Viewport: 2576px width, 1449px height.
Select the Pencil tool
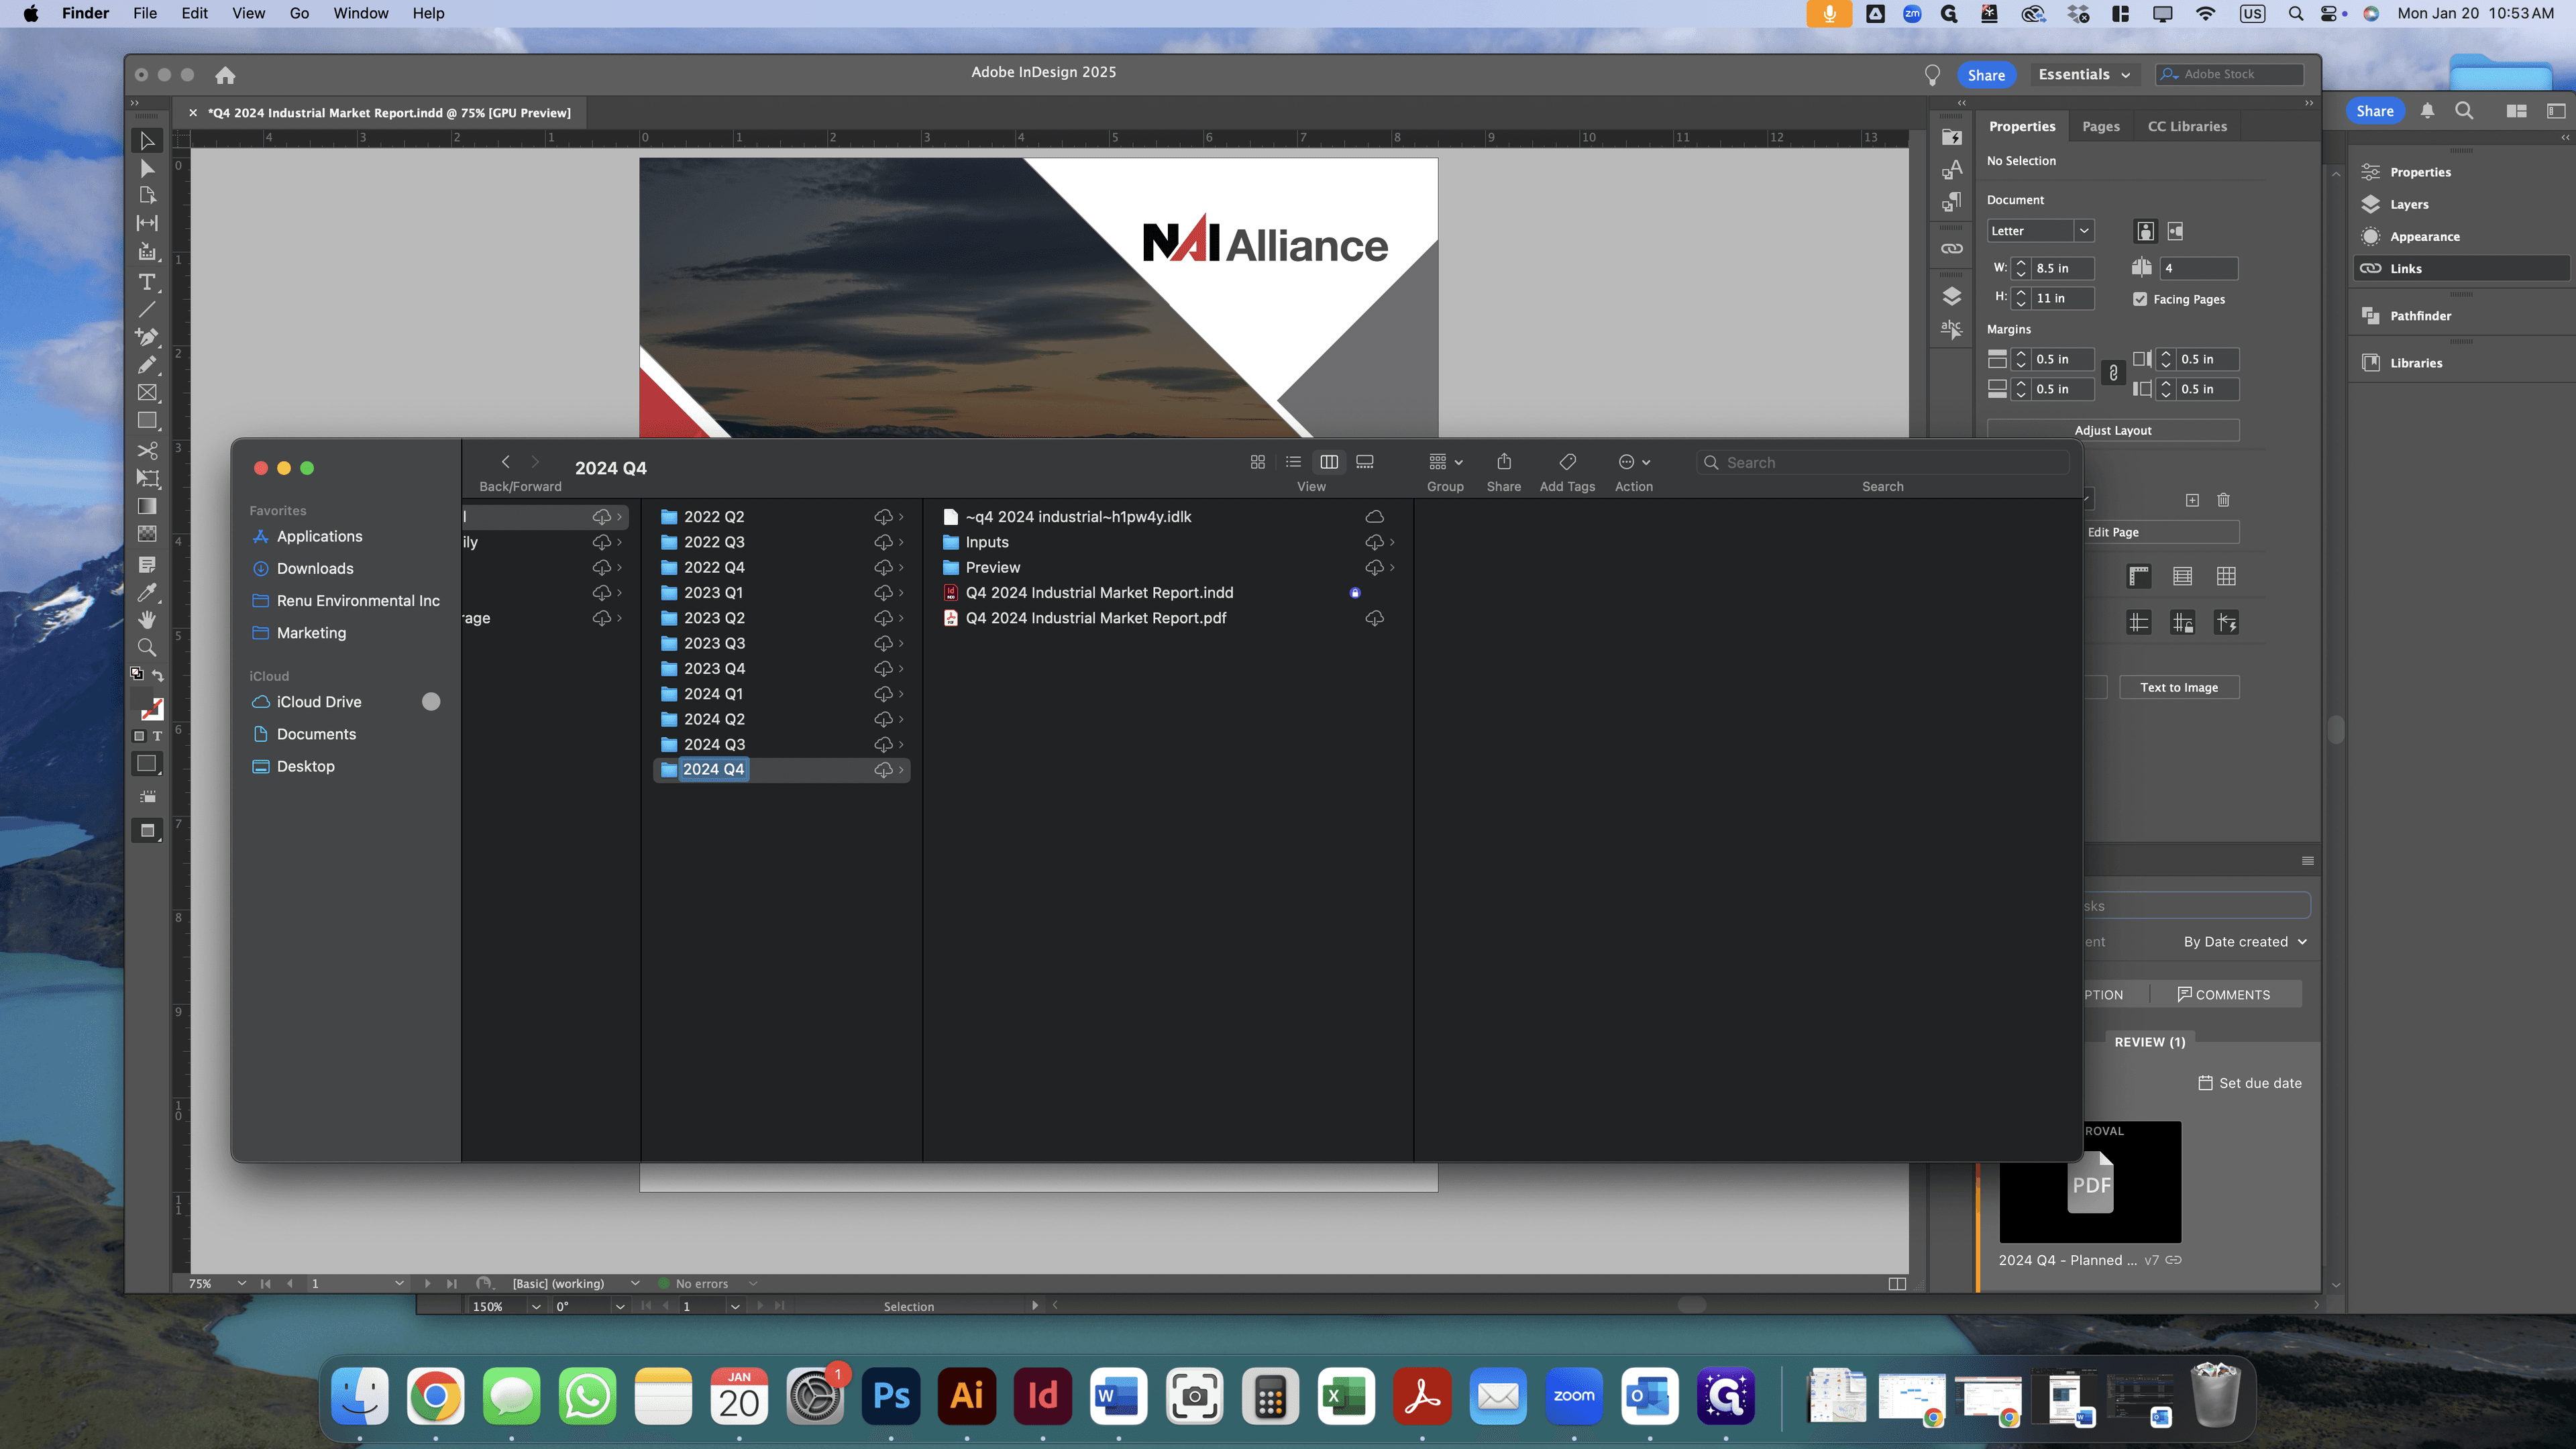pyautogui.click(x=147, y=365)
